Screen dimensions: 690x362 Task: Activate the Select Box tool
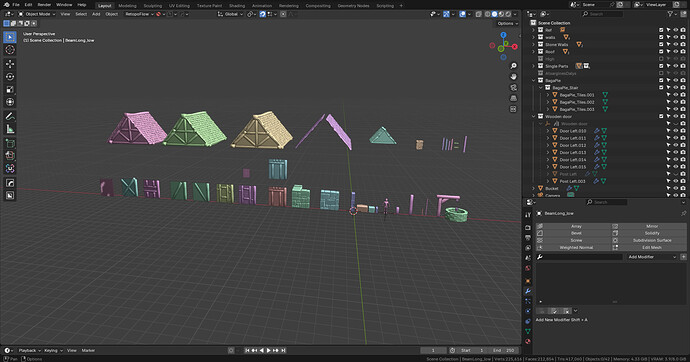click(x=10, y=37)
